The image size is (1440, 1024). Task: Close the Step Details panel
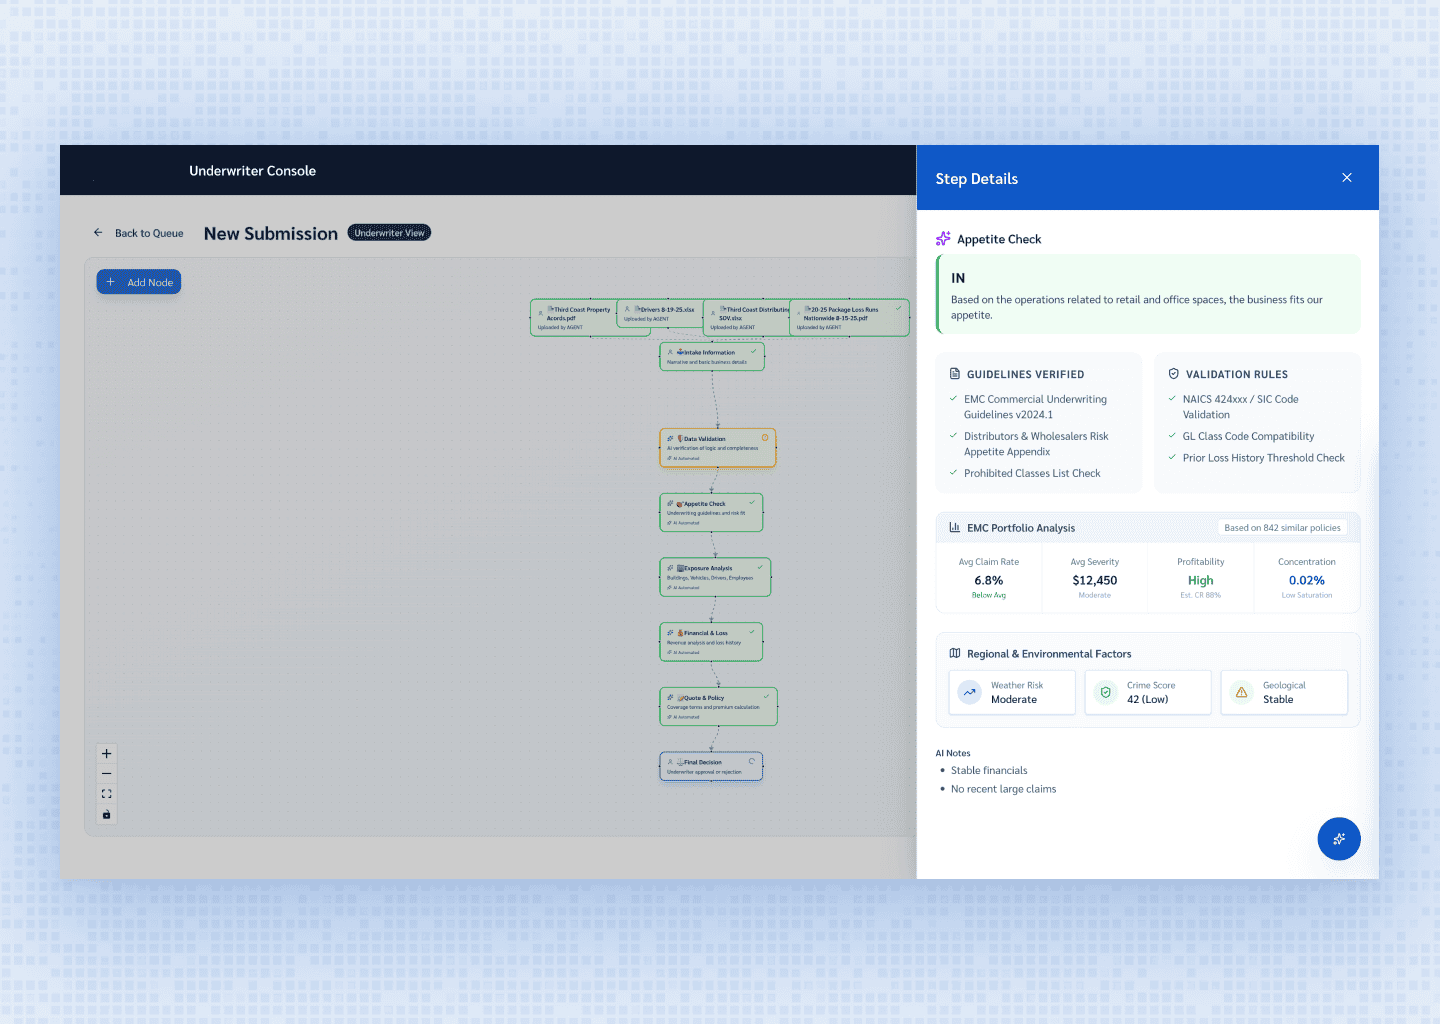[x=1346, y=178]
